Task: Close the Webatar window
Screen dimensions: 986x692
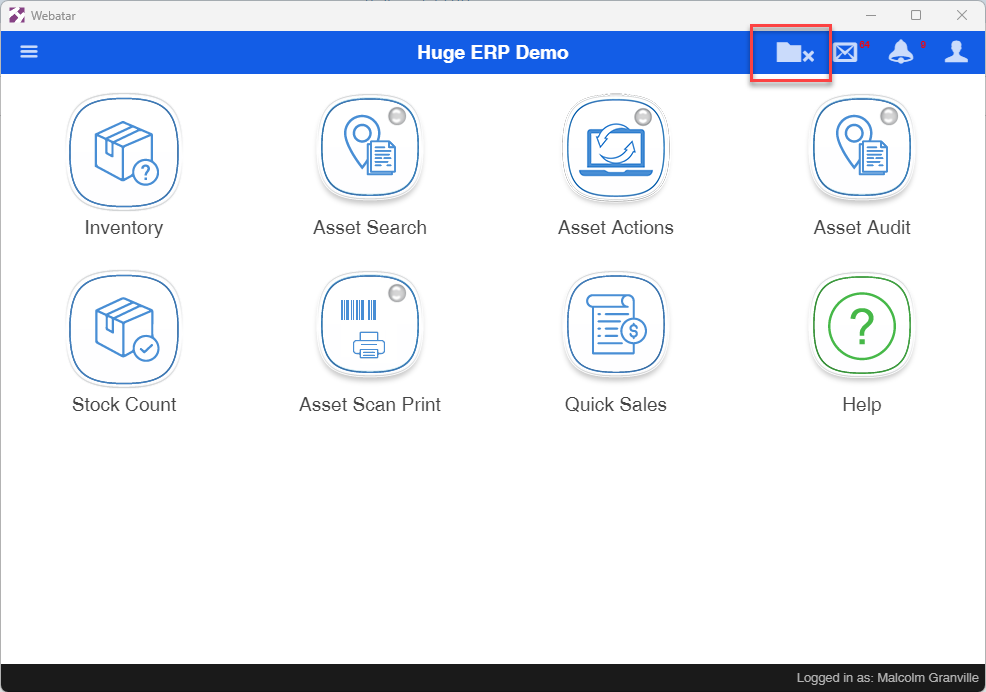Action: tap(961, 15)
